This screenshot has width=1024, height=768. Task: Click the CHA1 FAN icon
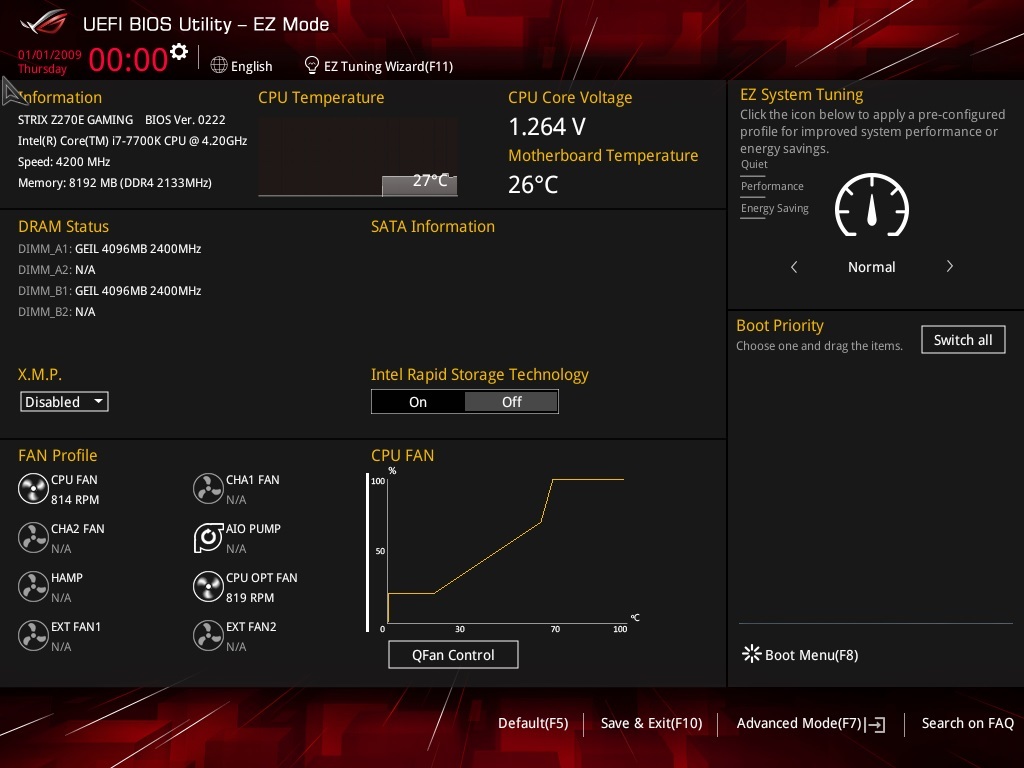point(208,489)
